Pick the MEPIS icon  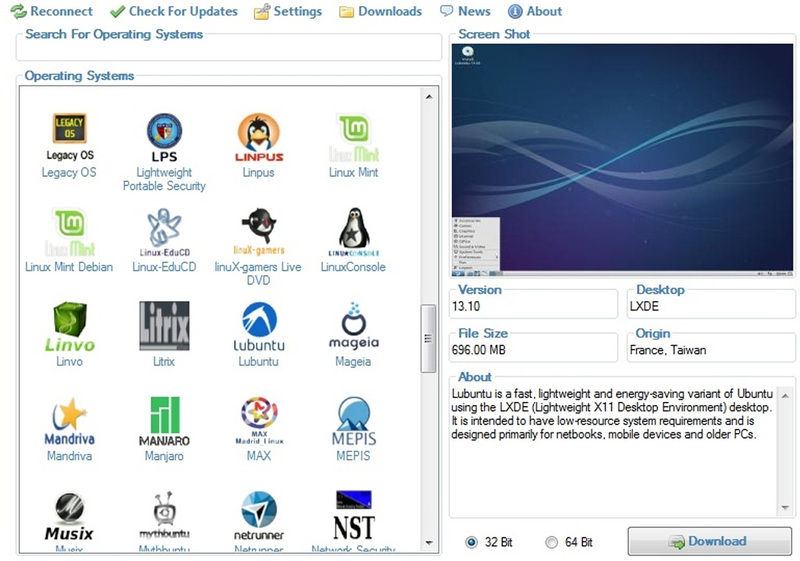[354, 421]
